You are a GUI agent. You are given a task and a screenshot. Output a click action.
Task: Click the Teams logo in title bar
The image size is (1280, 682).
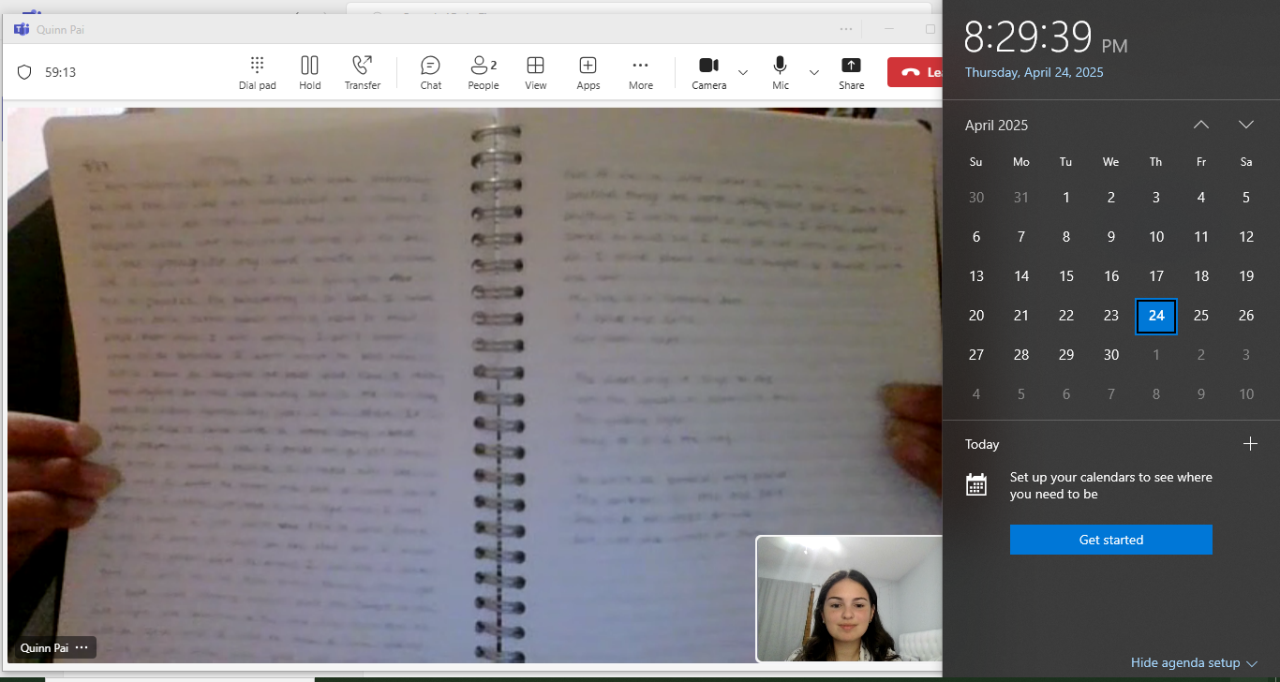point(21,29)
